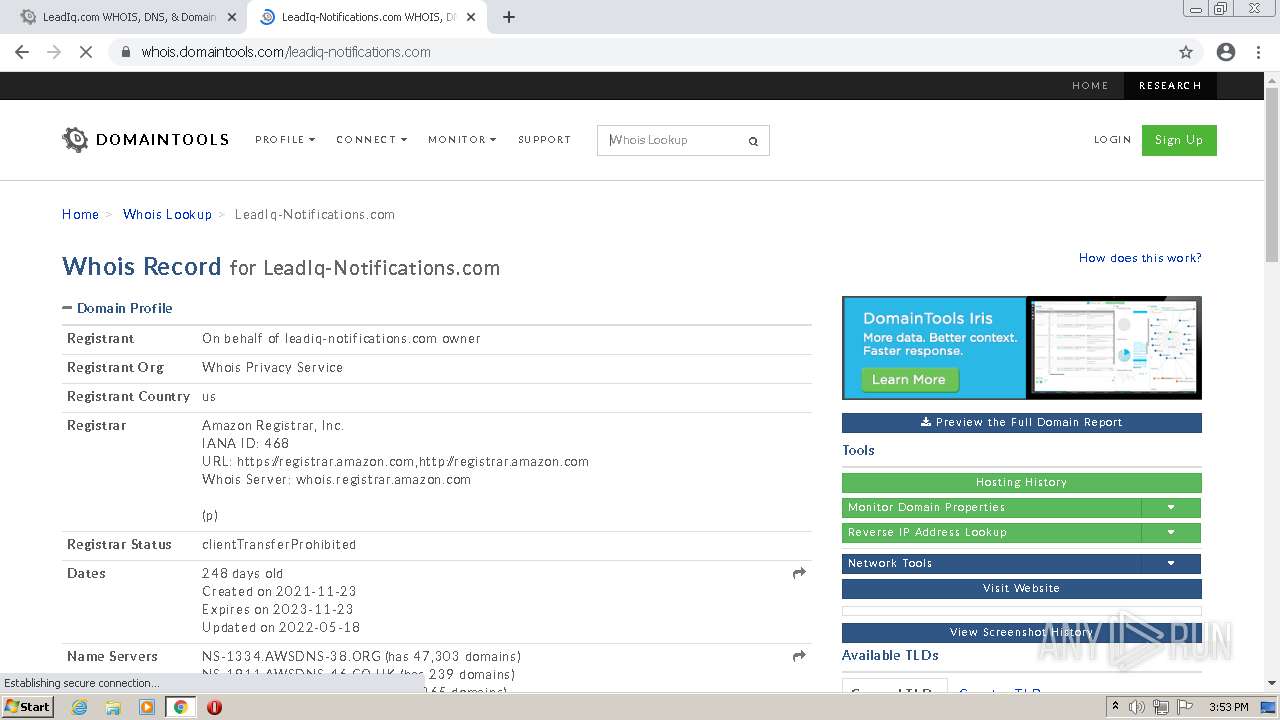Go to HOME in the top bar
This screenshot has width=1280, height=720.
[1090, 86]
